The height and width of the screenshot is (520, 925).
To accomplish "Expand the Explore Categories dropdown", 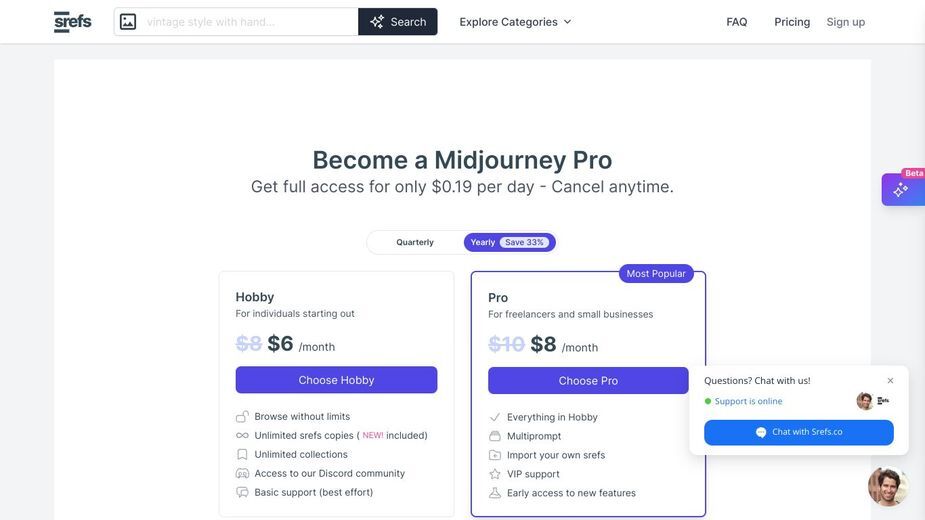I will pos(515,22).
